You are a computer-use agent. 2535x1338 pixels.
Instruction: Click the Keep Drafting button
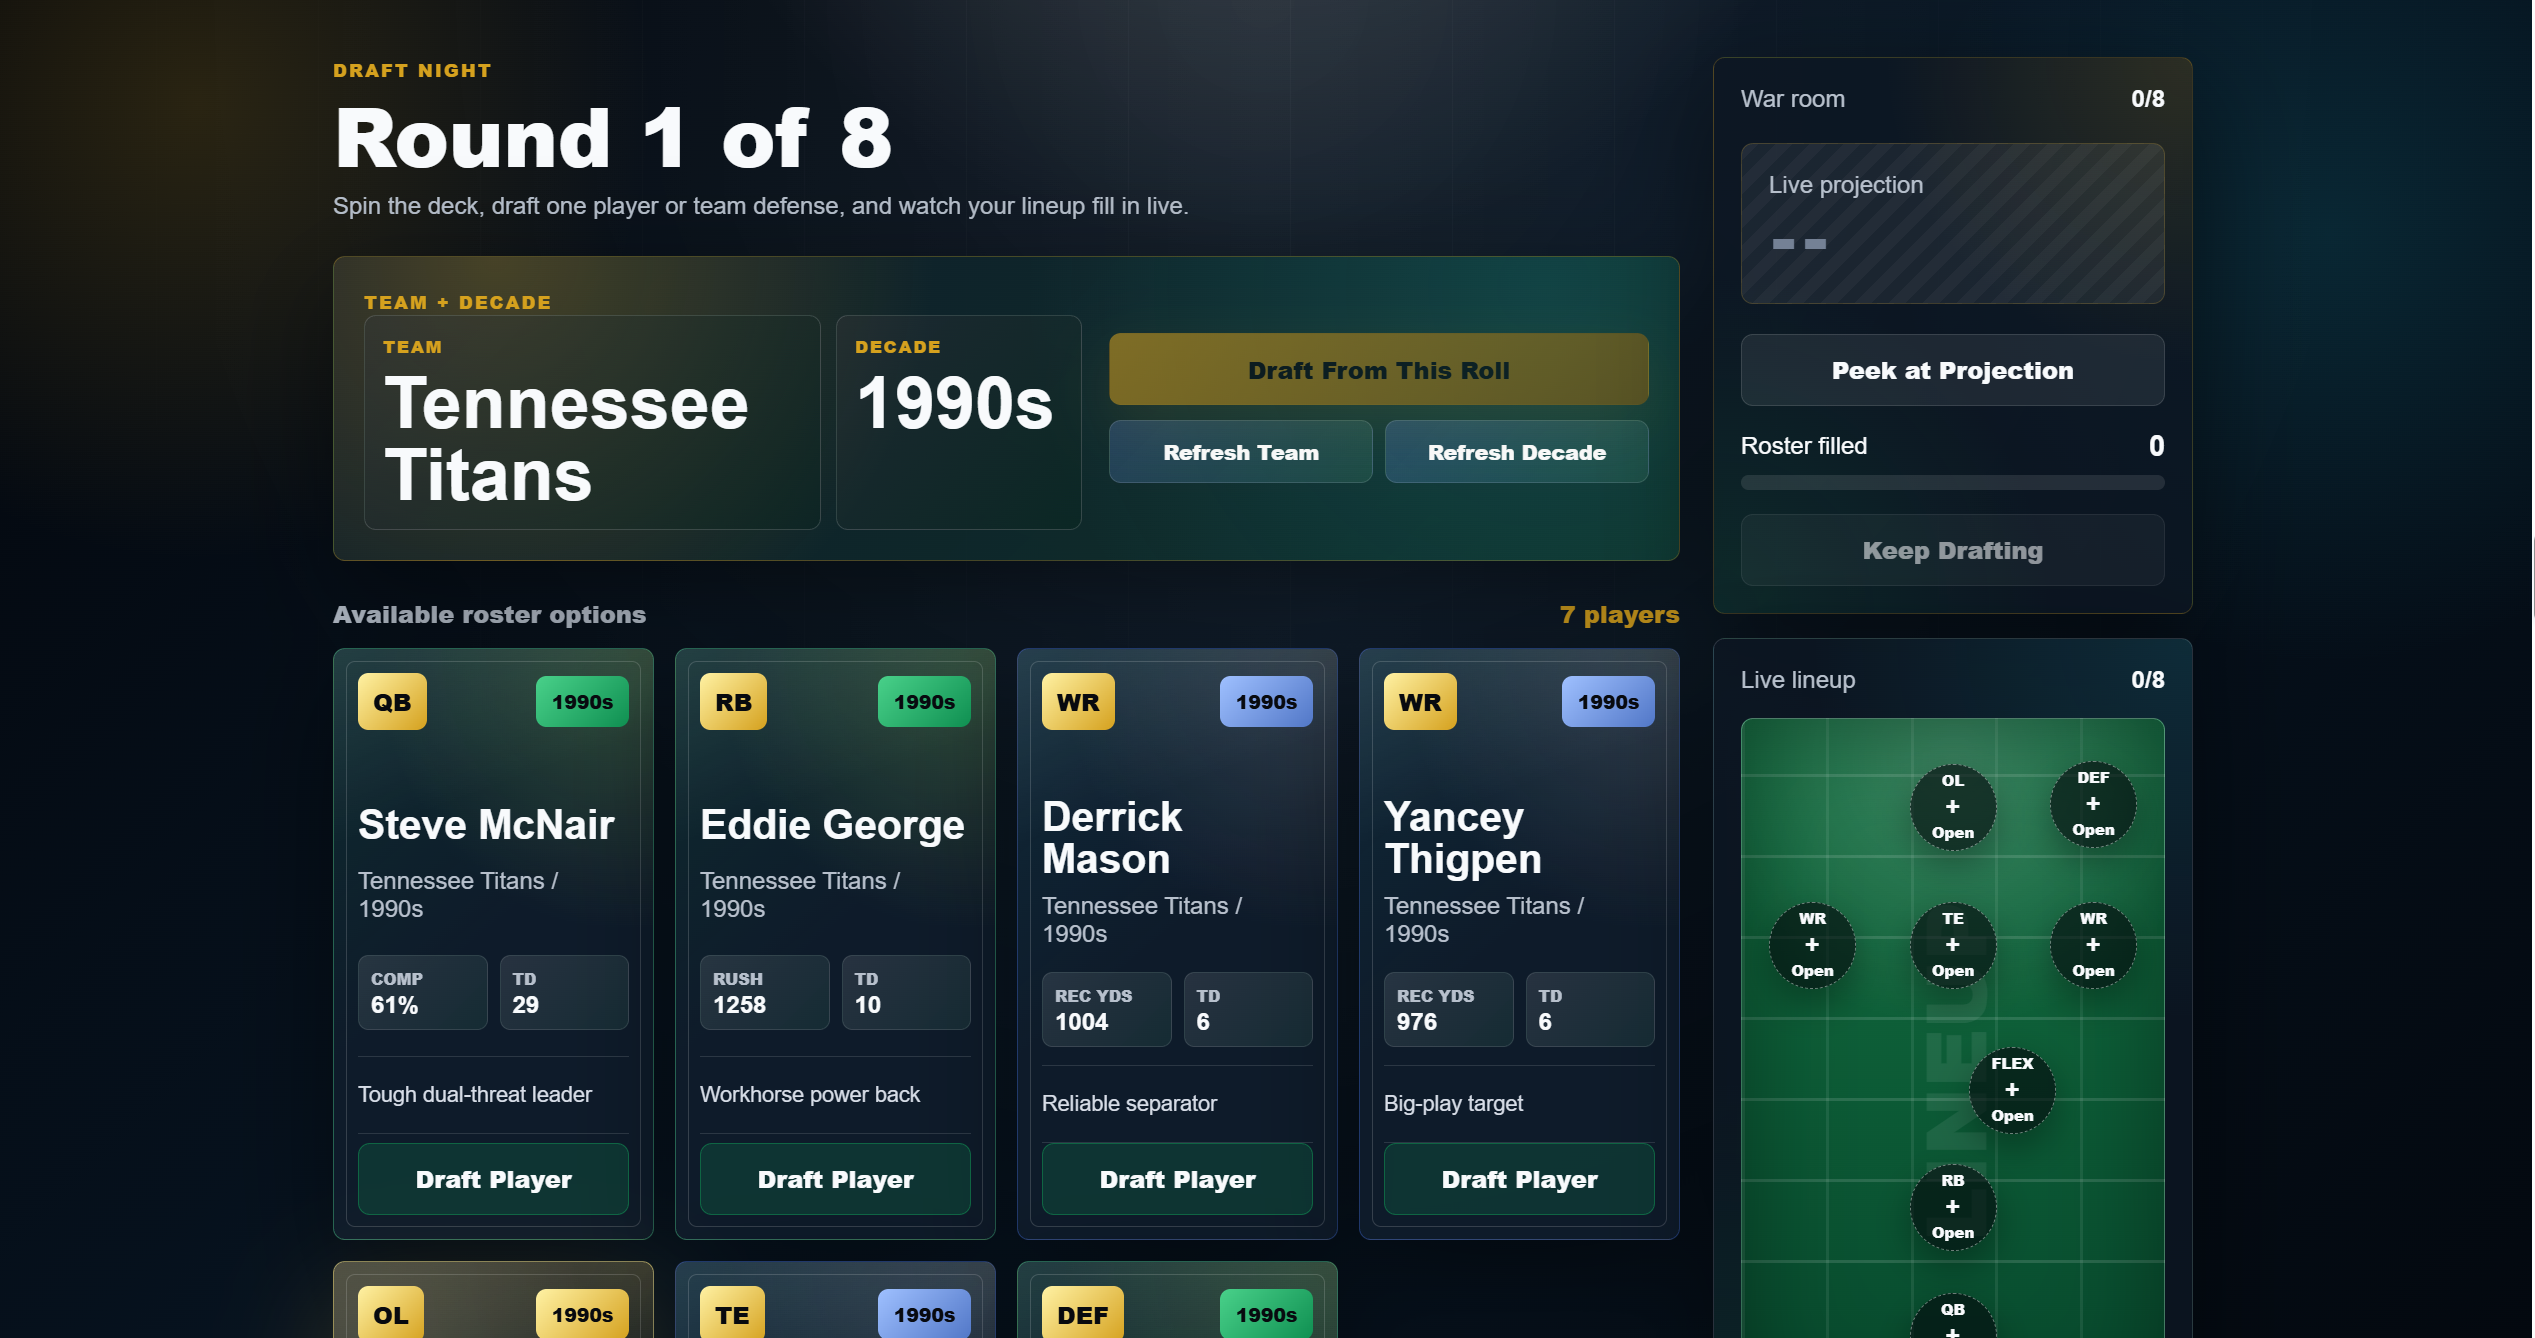(1952, 550)
